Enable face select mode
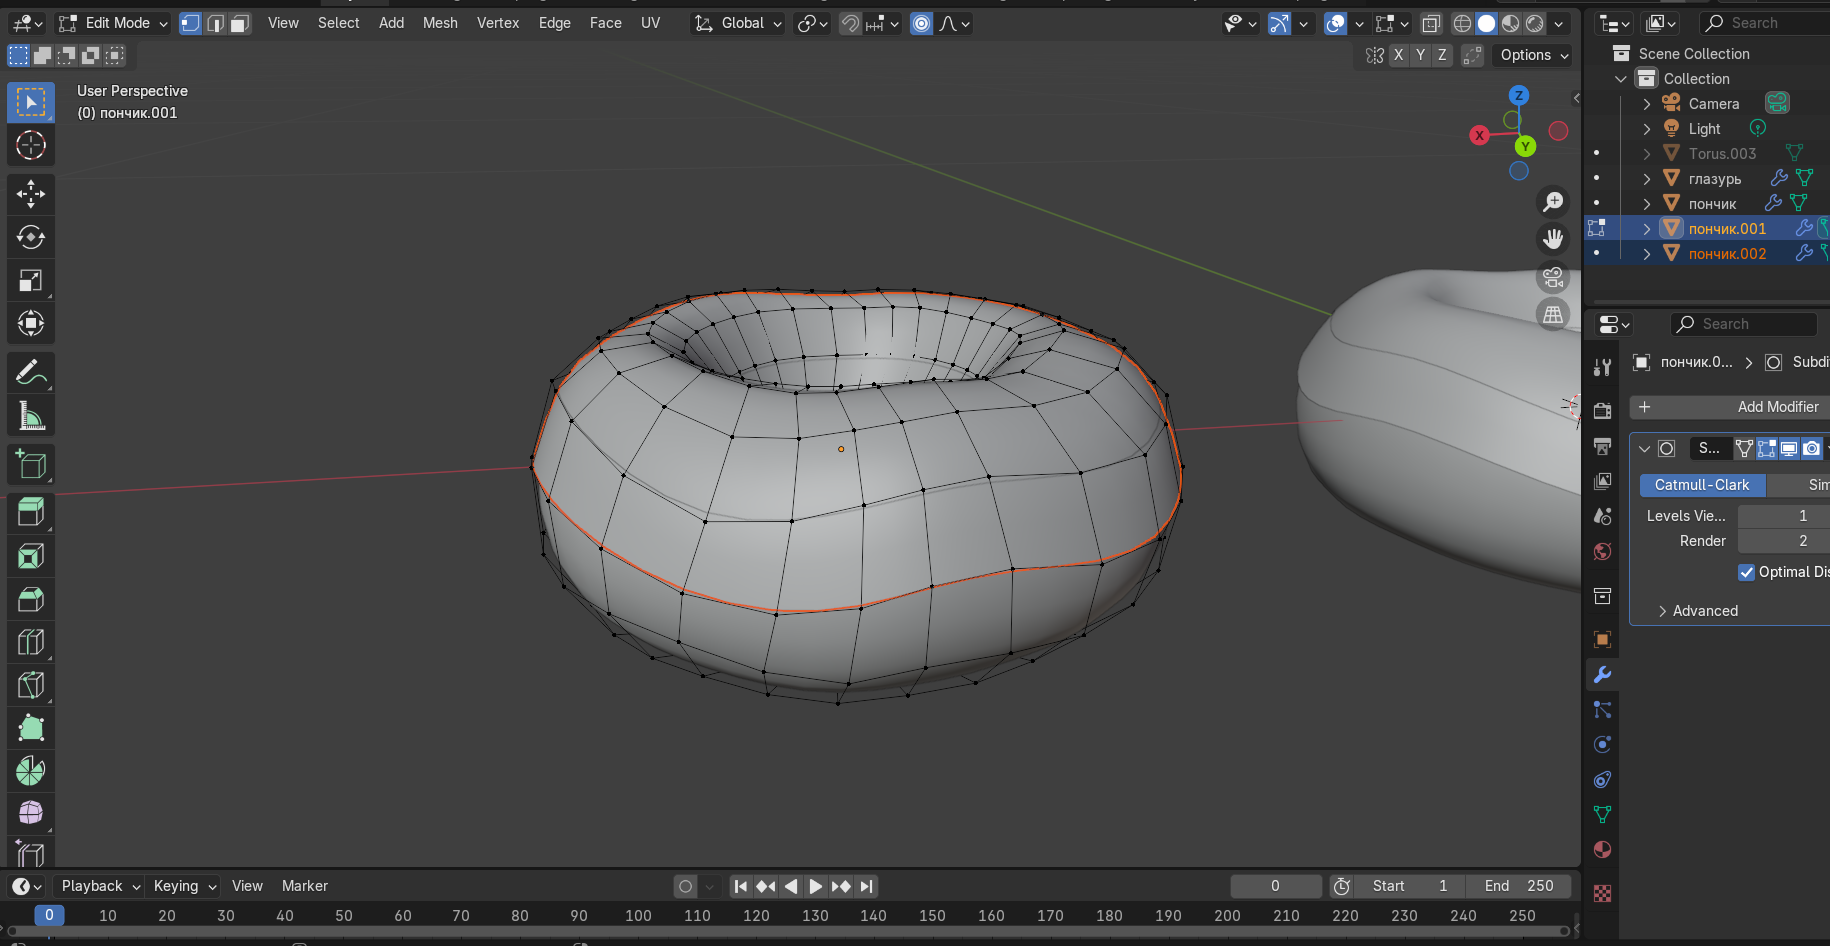The height and width of the screenshot is (946, 1830). [x=240, y=23]
